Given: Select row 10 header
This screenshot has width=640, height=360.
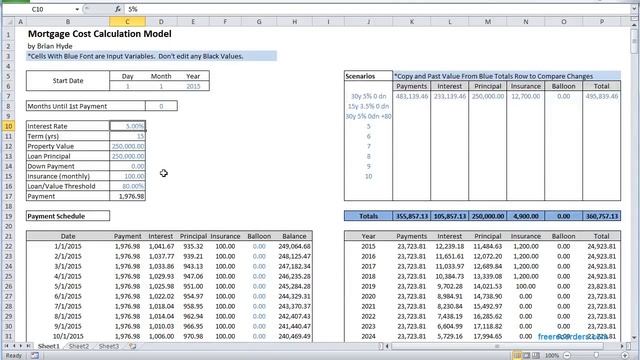Looking at the screenshot, I should click(x=8, y=126).
